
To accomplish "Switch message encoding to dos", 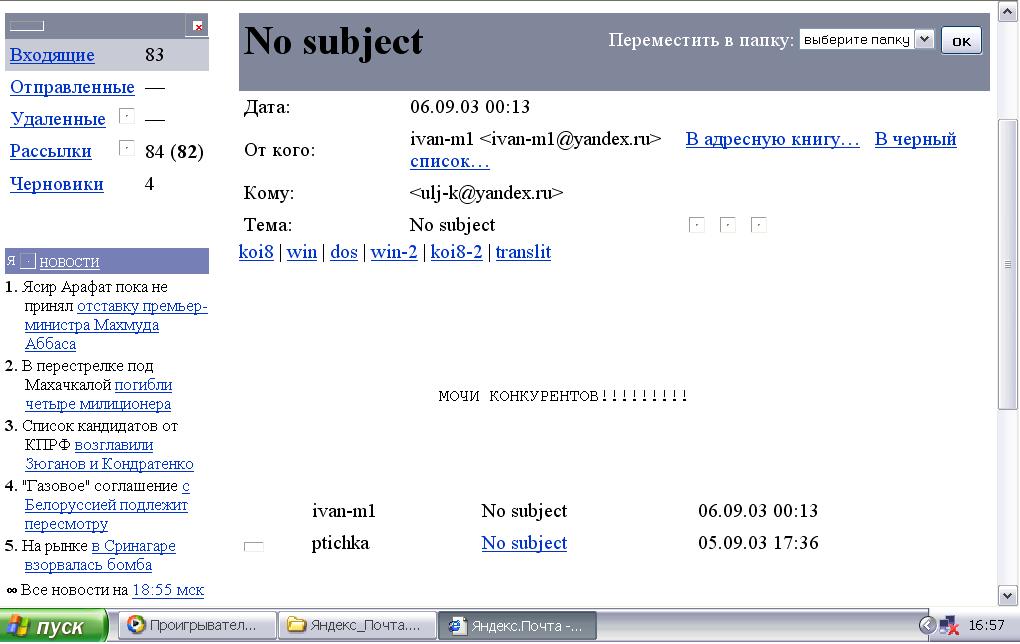I will [x=343, y=252].
